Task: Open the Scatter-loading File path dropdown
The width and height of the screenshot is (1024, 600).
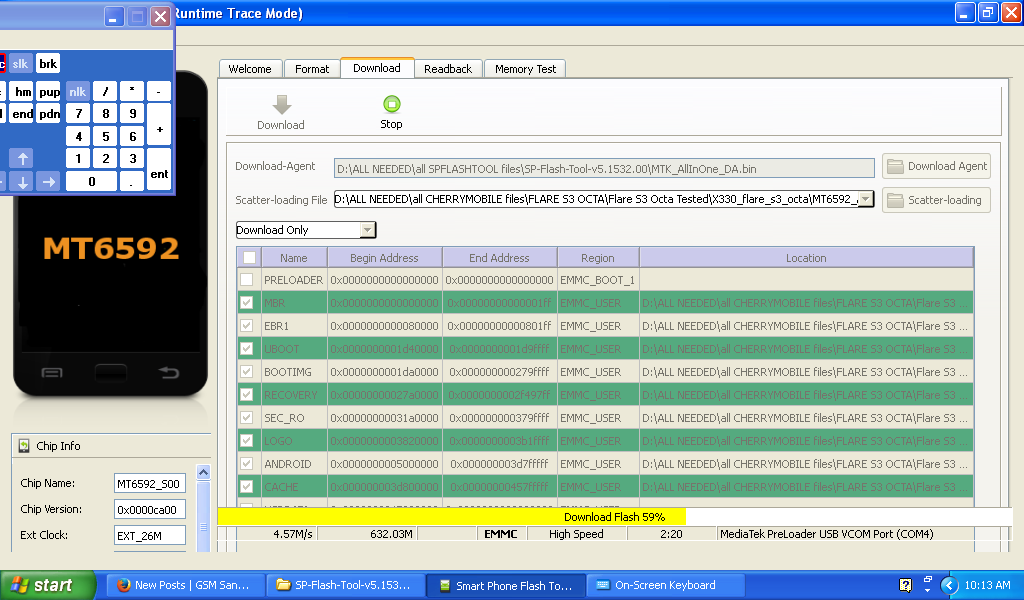Action: pos(866,200)
